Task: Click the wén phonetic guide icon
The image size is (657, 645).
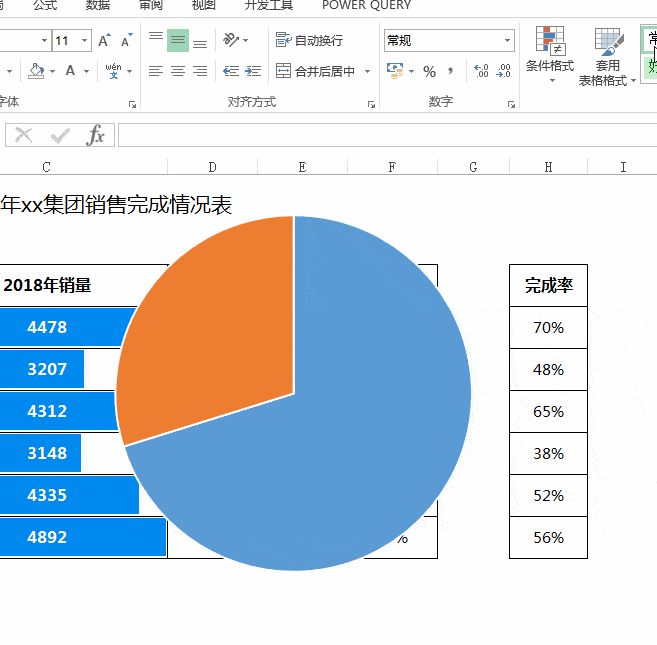Action: tap(114, 71)
